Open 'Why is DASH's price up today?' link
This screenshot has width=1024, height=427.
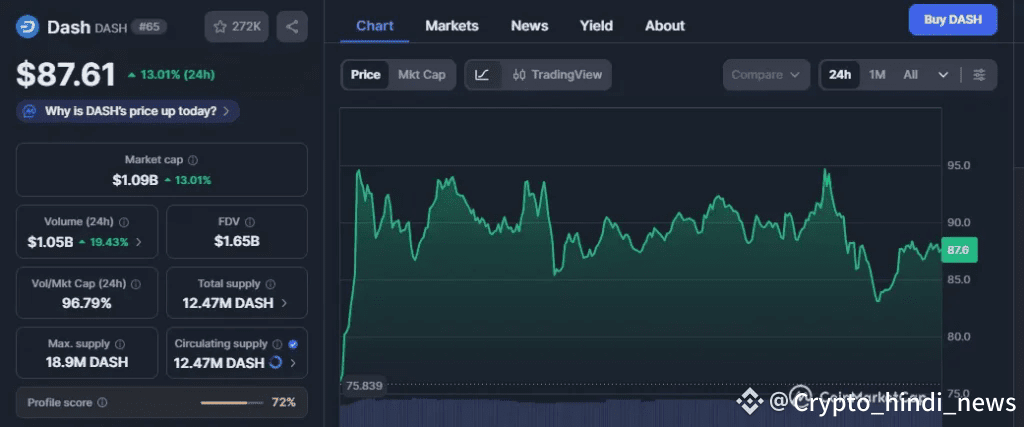tap(129, 111)
